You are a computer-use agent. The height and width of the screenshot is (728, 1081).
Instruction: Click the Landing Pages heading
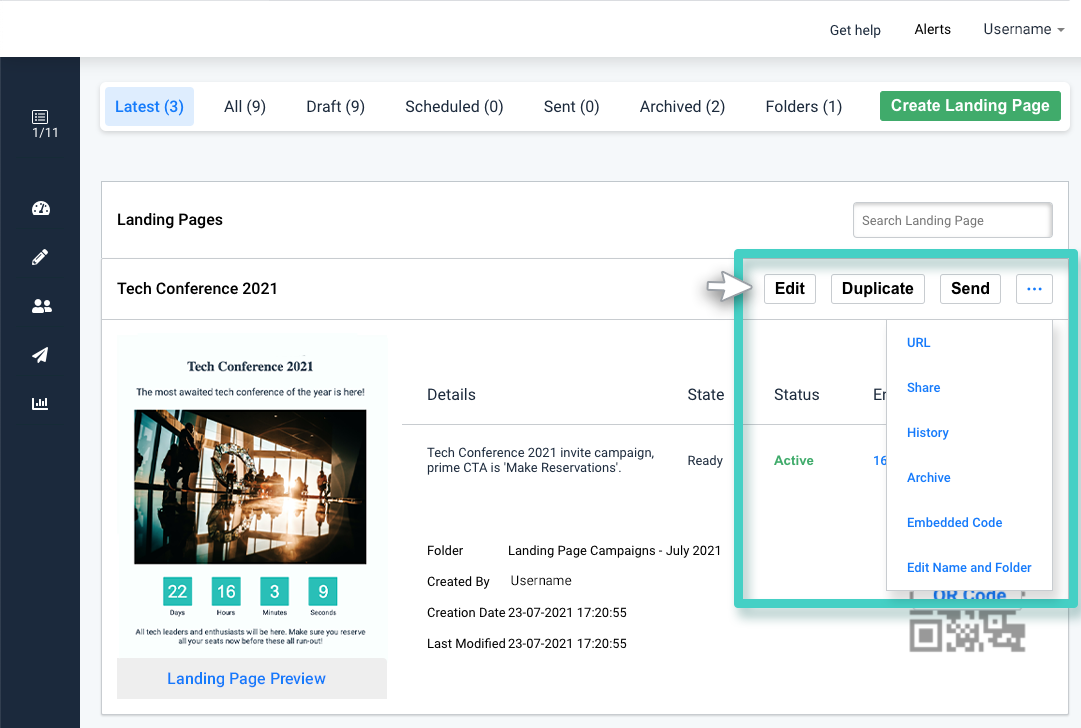(x=170, y=220)
